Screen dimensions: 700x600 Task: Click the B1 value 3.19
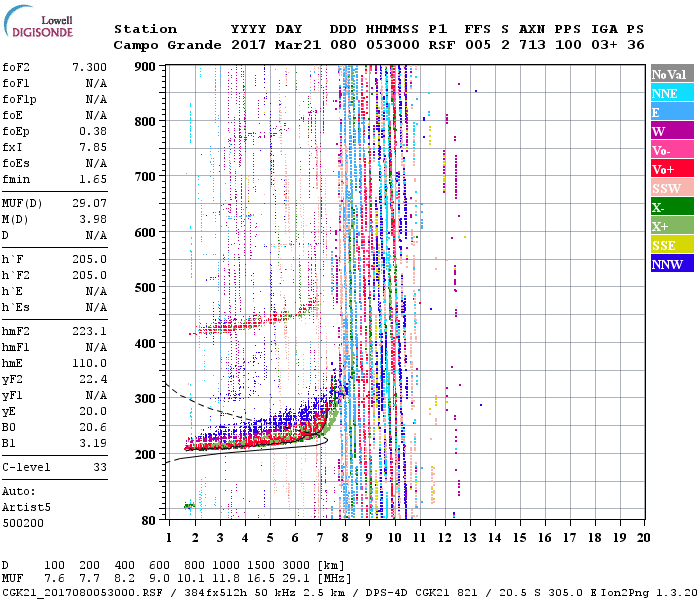click(x=93, y=443)
